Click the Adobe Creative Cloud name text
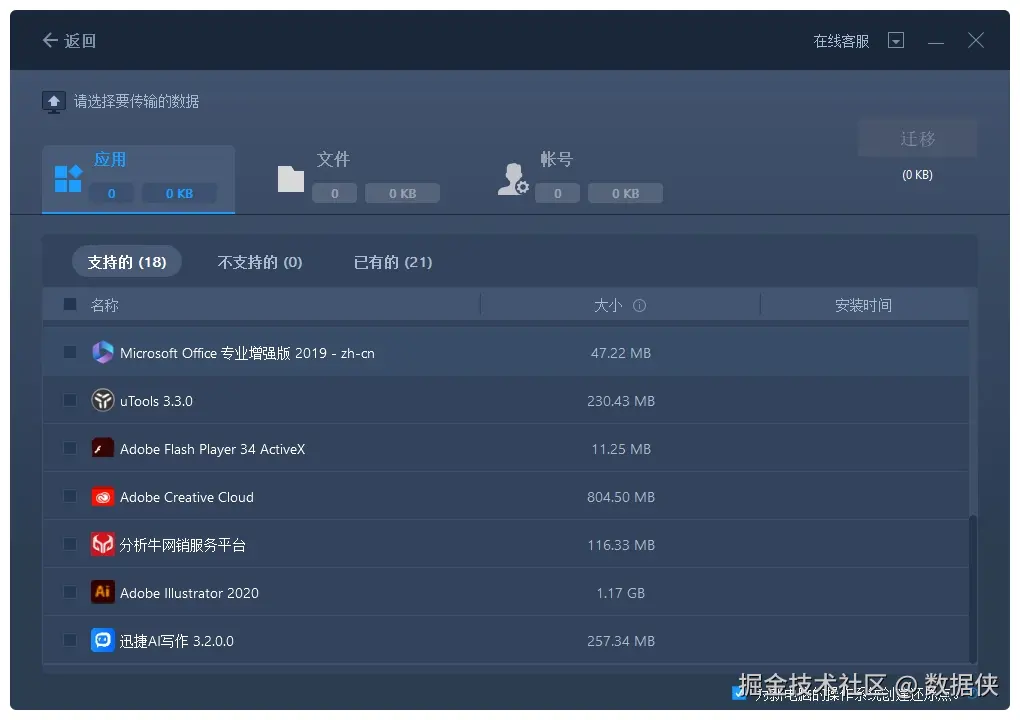The height and width of the screenshot is (720, 1020). click(x=187, y=498)
